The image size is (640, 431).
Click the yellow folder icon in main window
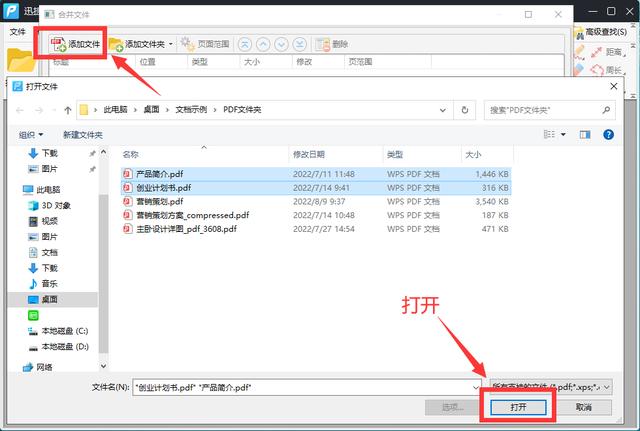pos(19,60)
